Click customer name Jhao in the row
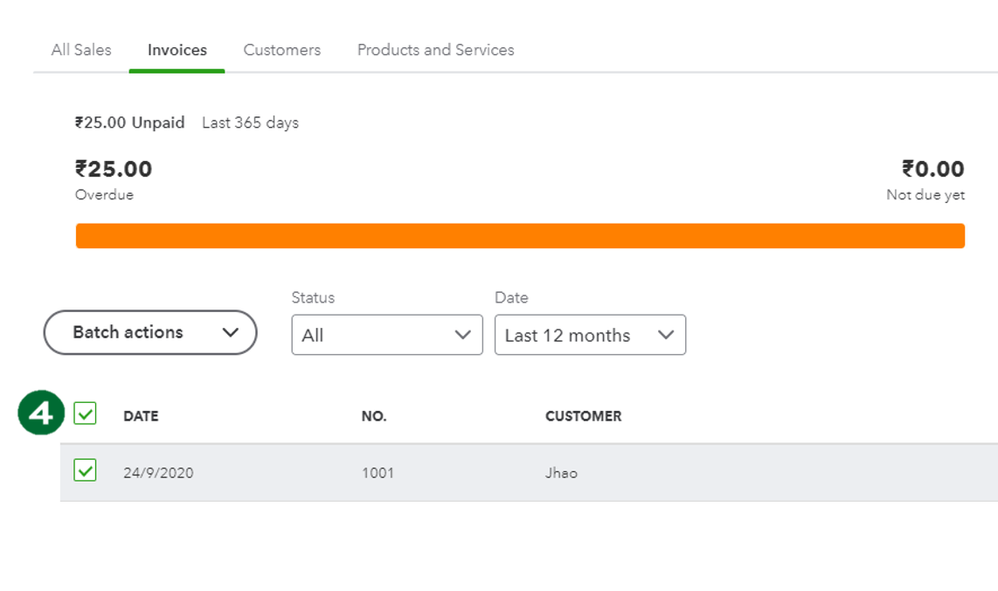 561,473
